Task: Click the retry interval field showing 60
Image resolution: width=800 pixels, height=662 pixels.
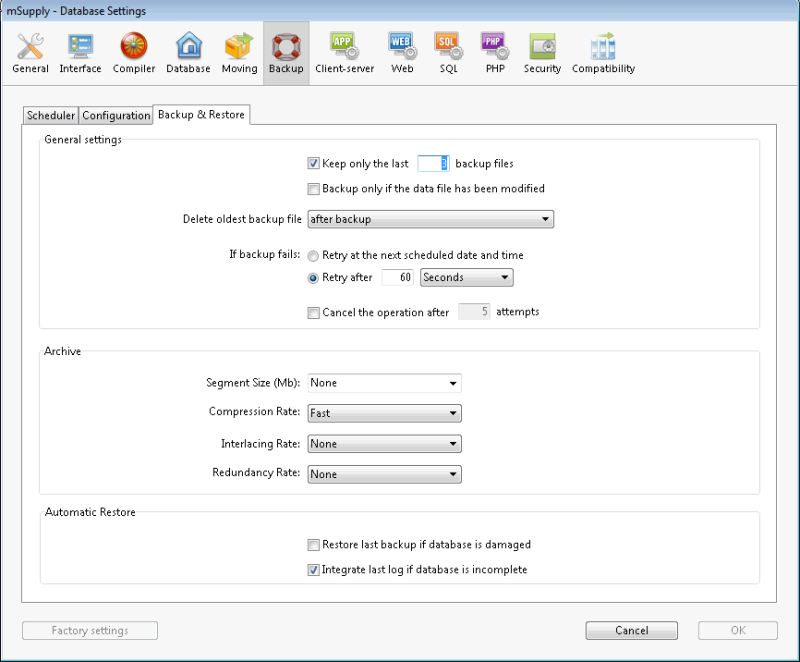Action: (x=397, y=278)
